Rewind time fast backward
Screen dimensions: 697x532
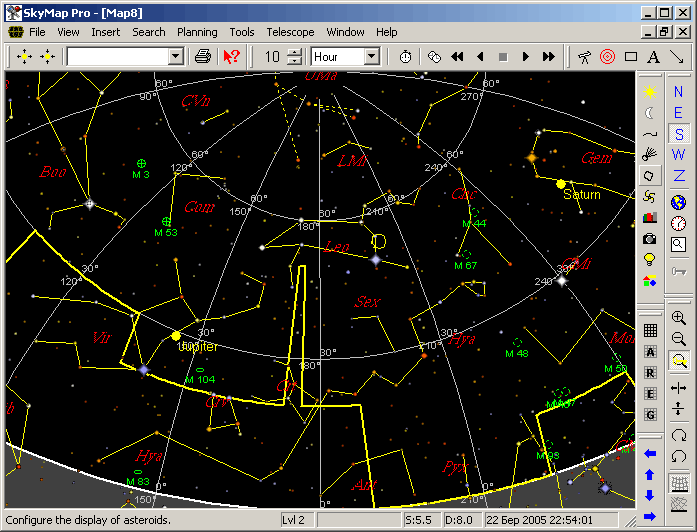pyautogui.click(x=457, y=56)
